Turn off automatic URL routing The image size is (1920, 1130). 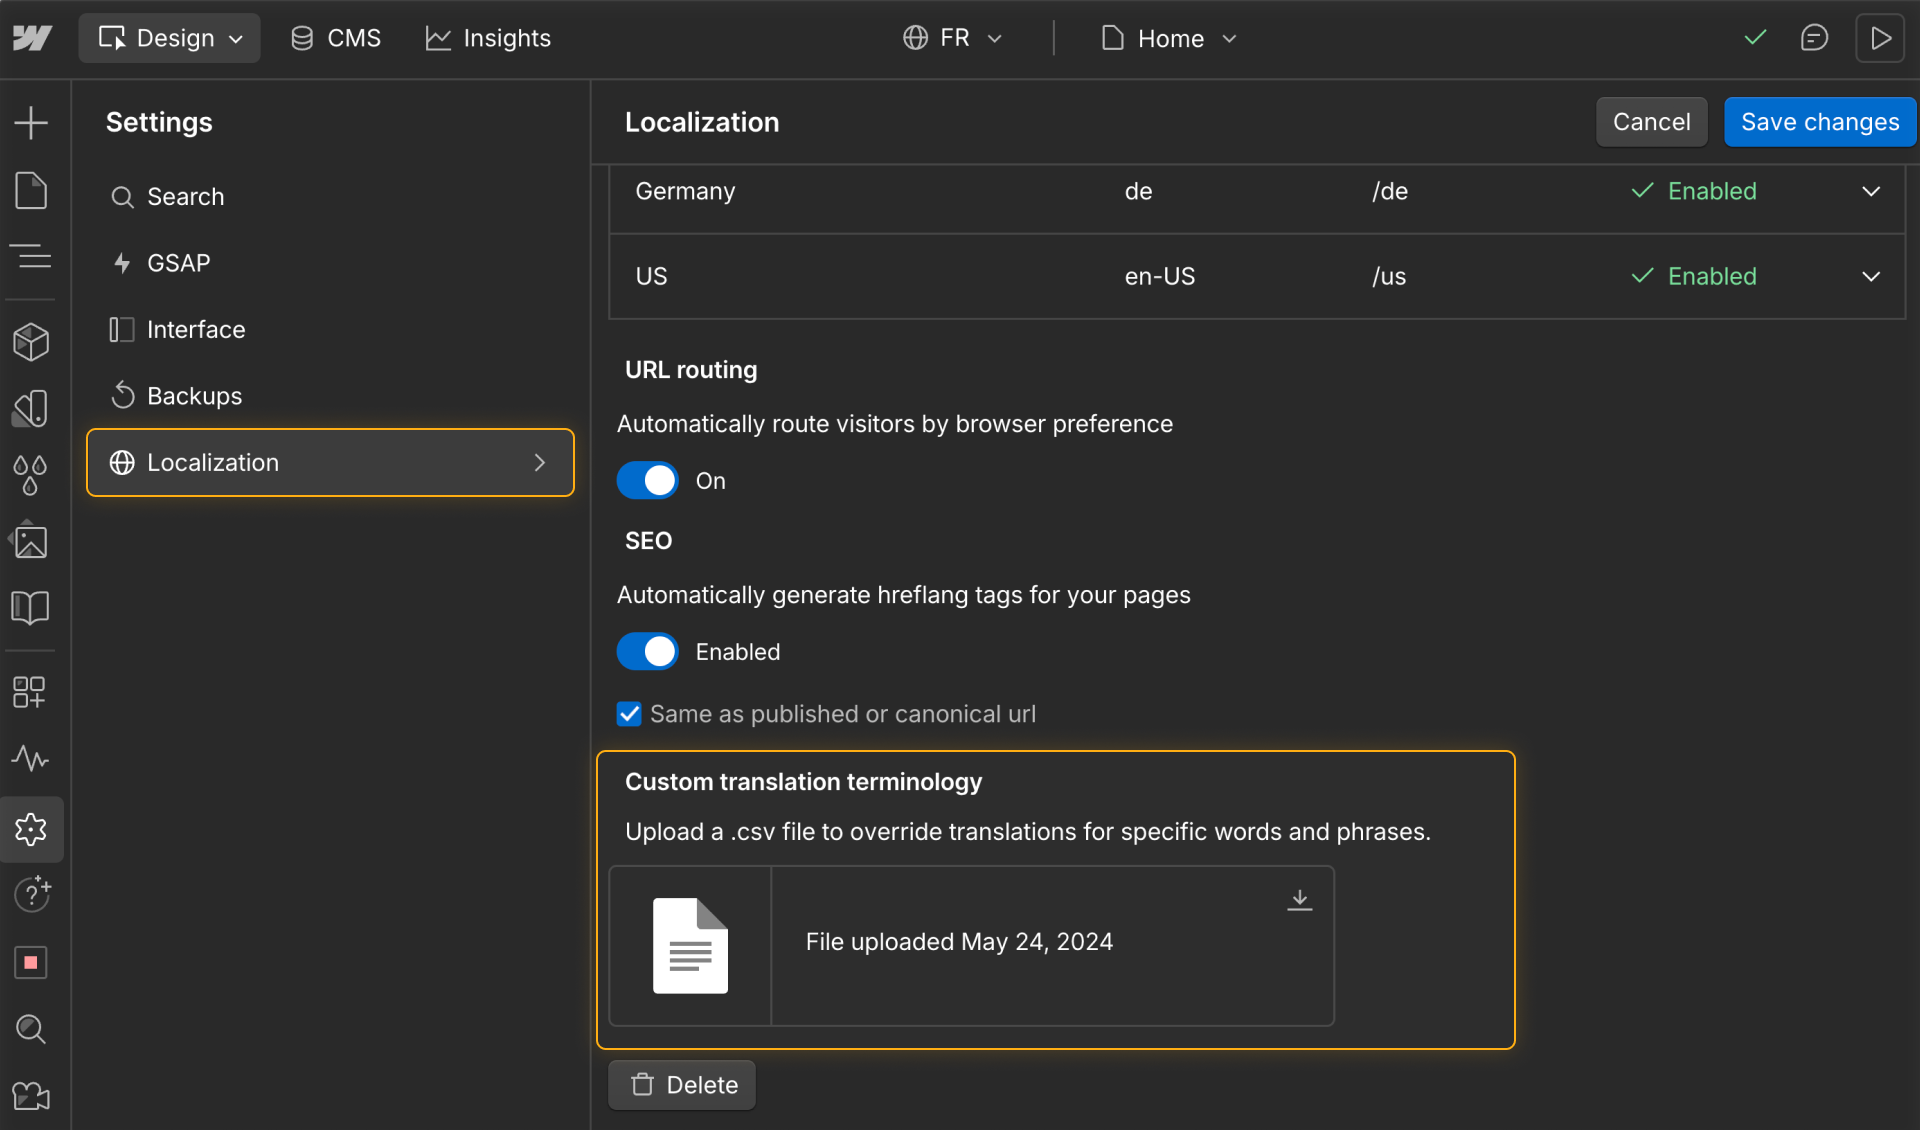(x=648, y=480)
